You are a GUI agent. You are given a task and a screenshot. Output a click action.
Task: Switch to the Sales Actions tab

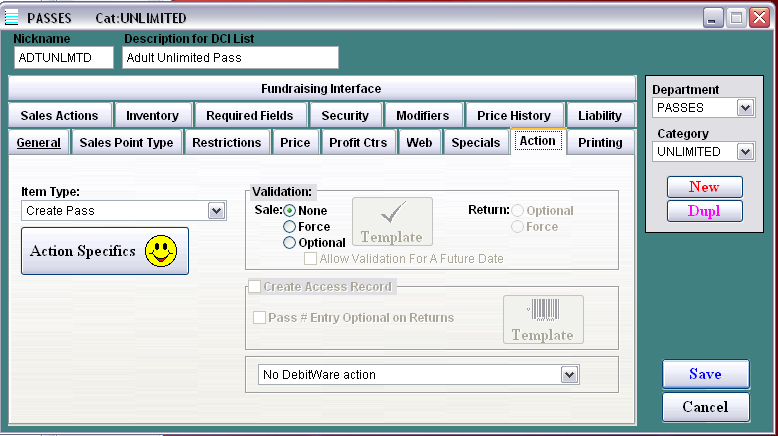coord(60,116)
